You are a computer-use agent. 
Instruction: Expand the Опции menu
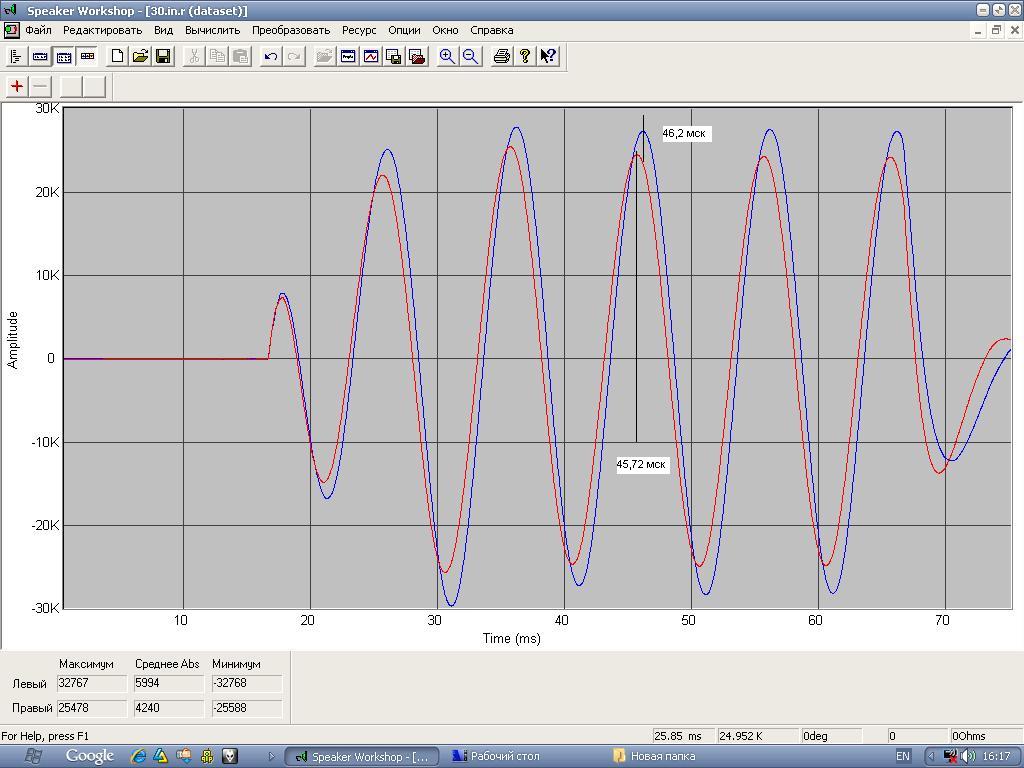pyautogui.click(x=404, y=30)
